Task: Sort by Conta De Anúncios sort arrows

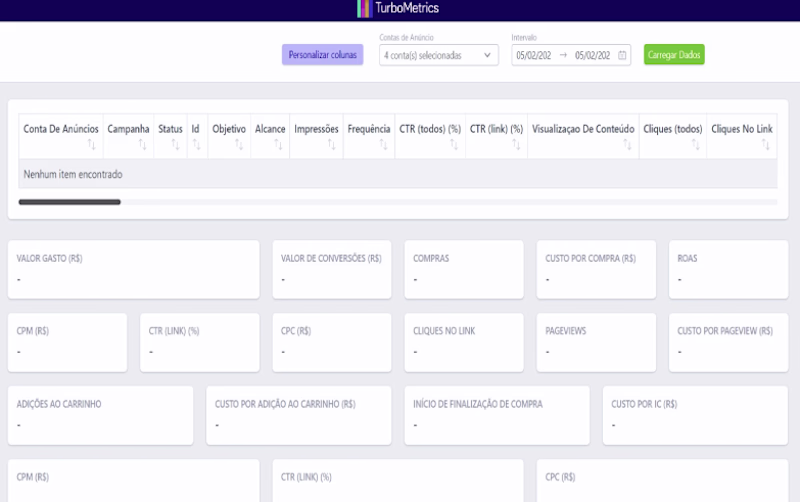Action: pos(91,144)
